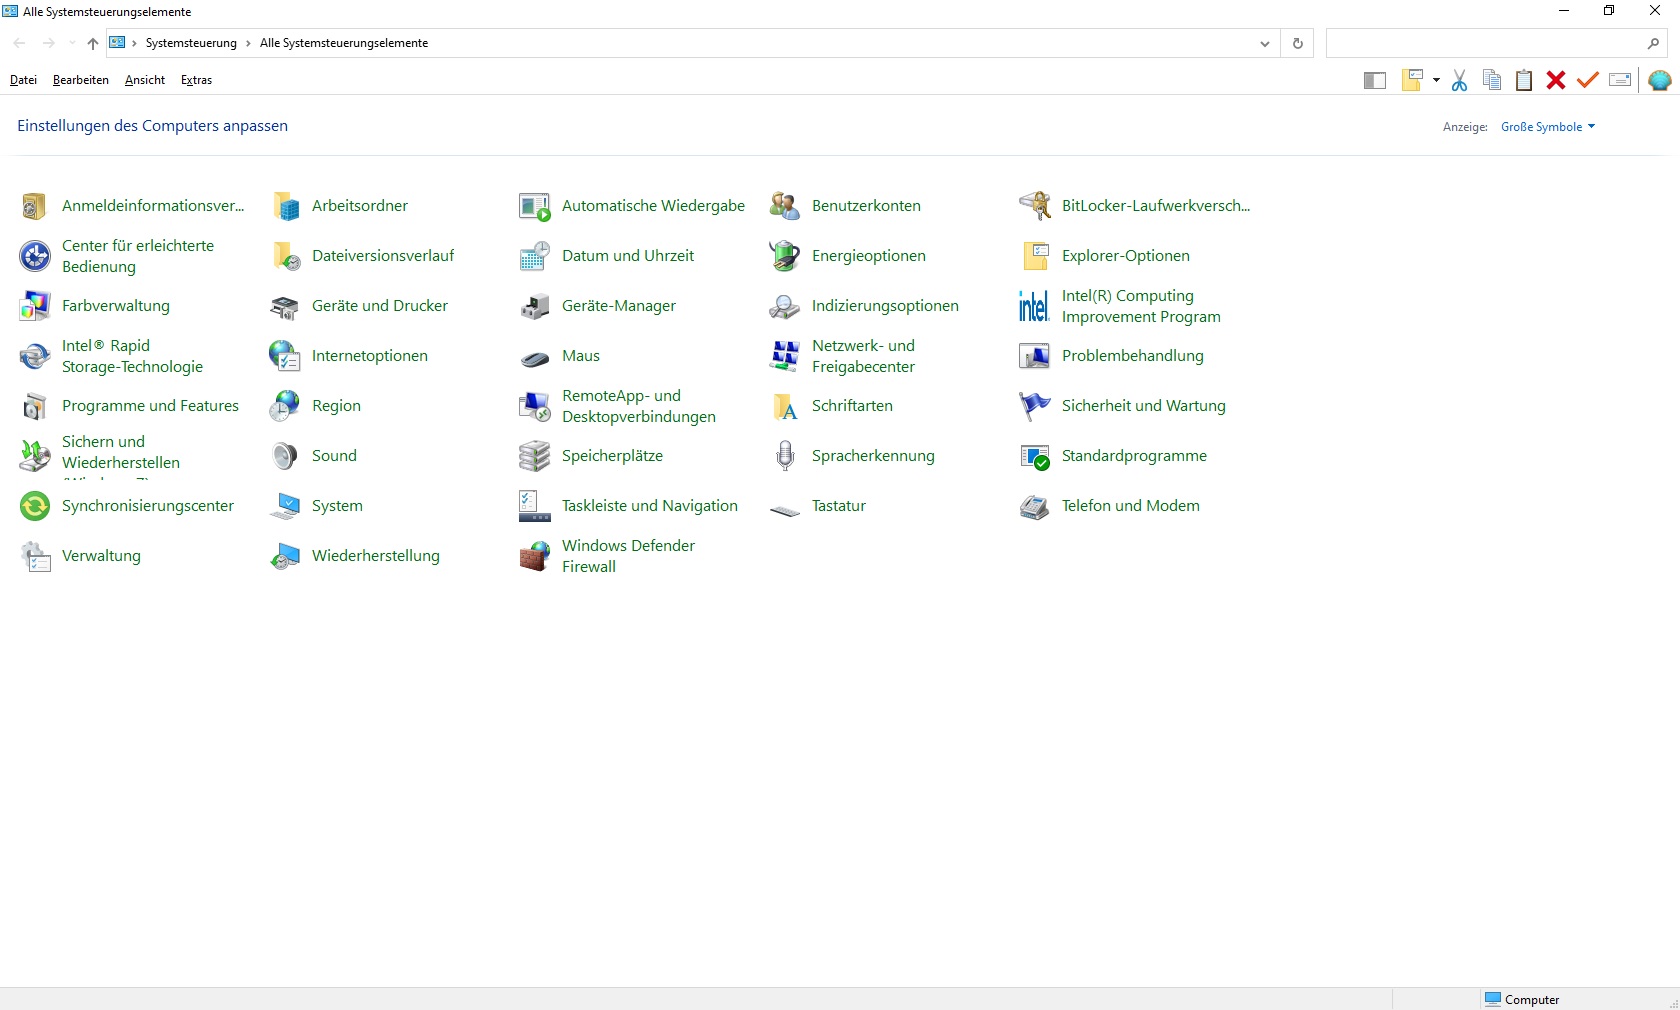The width and height of the screenshot is (1680, 1010).
Task: Open Datum und Uhrzeit calendar icon
Action: [x=535, y=256]
